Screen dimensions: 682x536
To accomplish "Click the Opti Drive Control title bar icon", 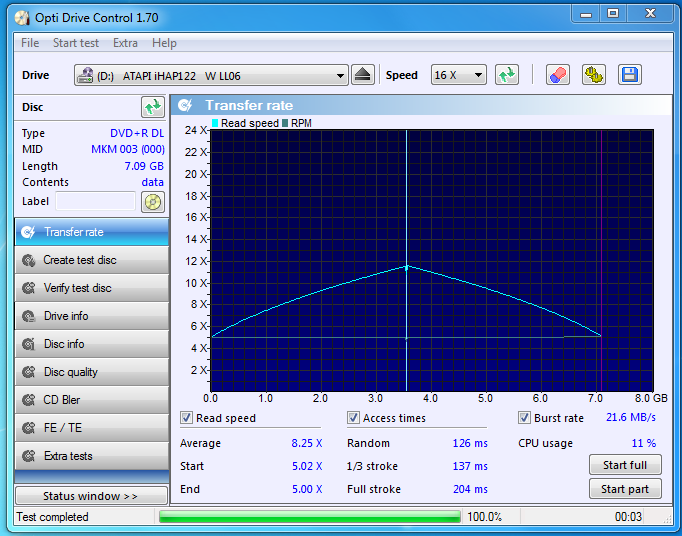I will pyautogui.click(x=23, y=18).
